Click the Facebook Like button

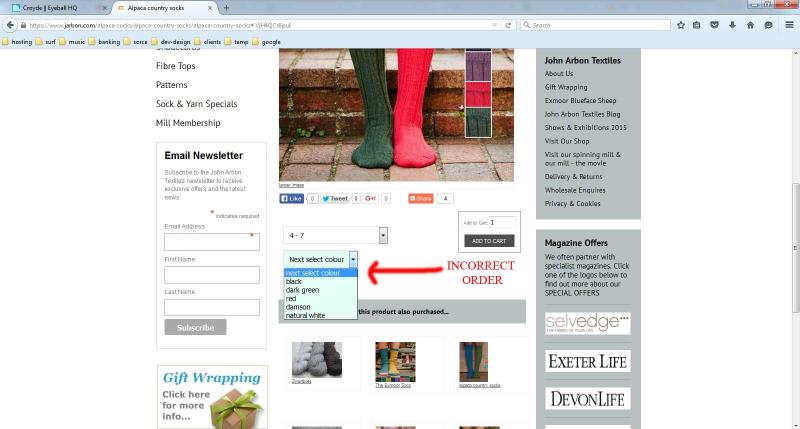coord(292,198)
